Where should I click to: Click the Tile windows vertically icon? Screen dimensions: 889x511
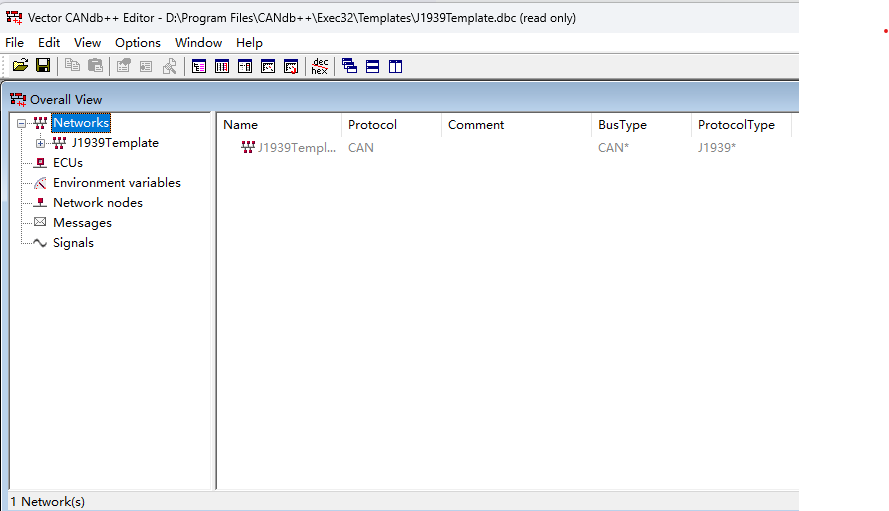395,66
